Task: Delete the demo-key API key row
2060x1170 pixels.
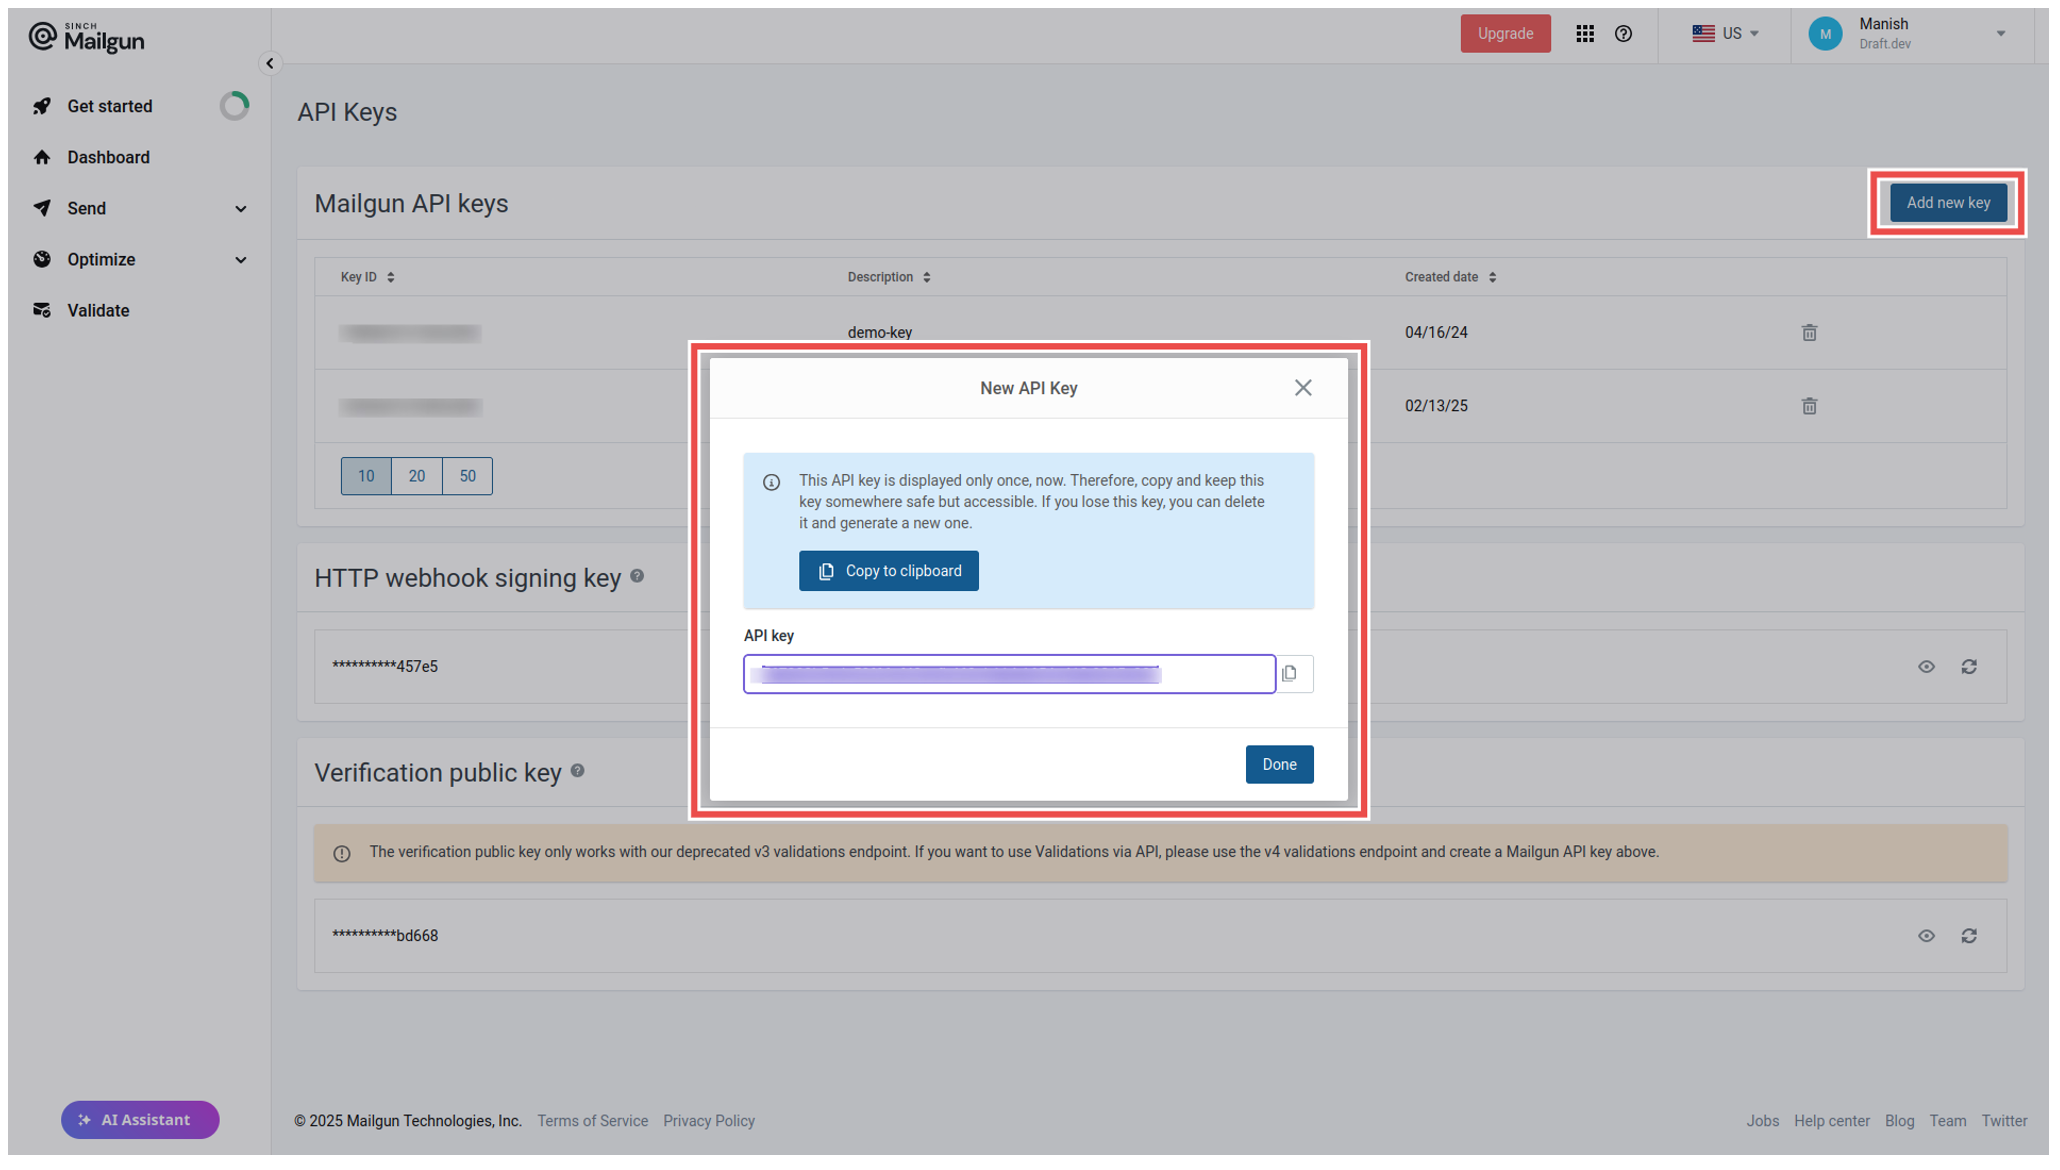Action: click(1809, 333)
